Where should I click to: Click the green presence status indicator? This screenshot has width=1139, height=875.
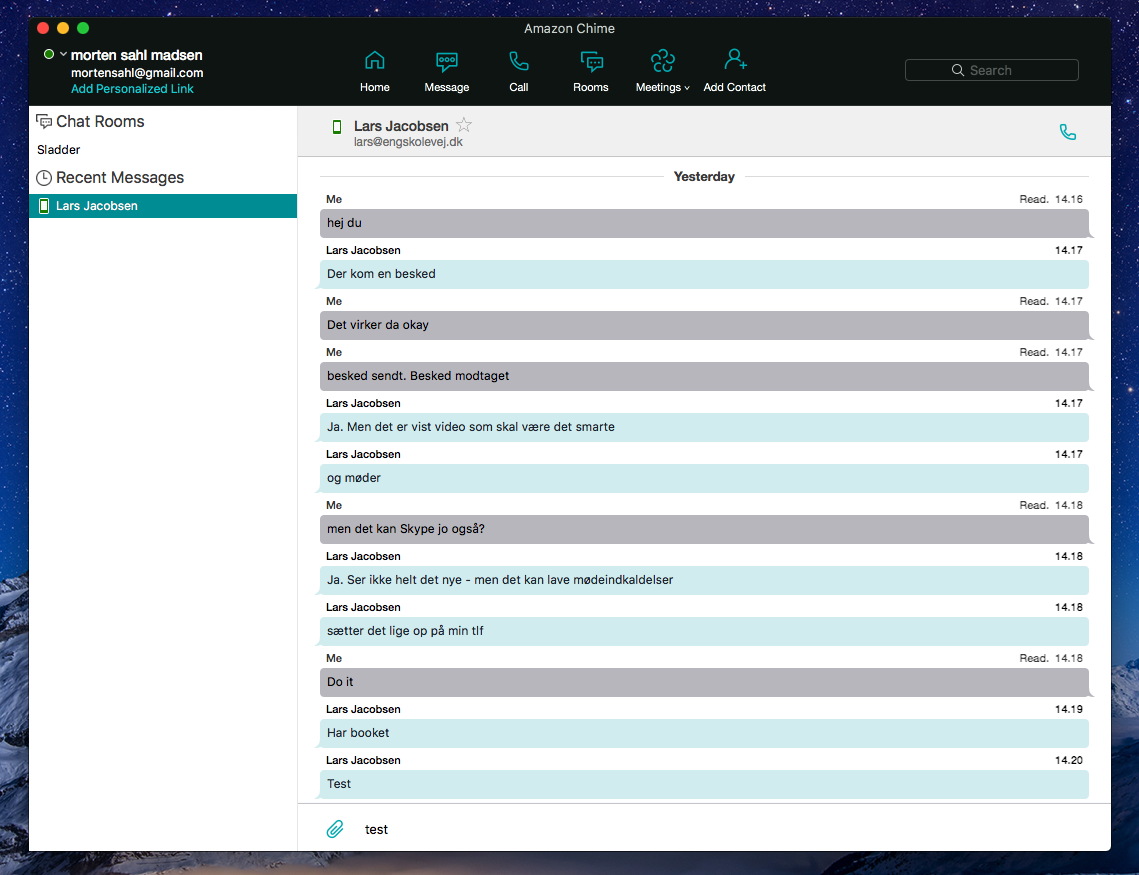pyautogui.click(x=49, y=54)
